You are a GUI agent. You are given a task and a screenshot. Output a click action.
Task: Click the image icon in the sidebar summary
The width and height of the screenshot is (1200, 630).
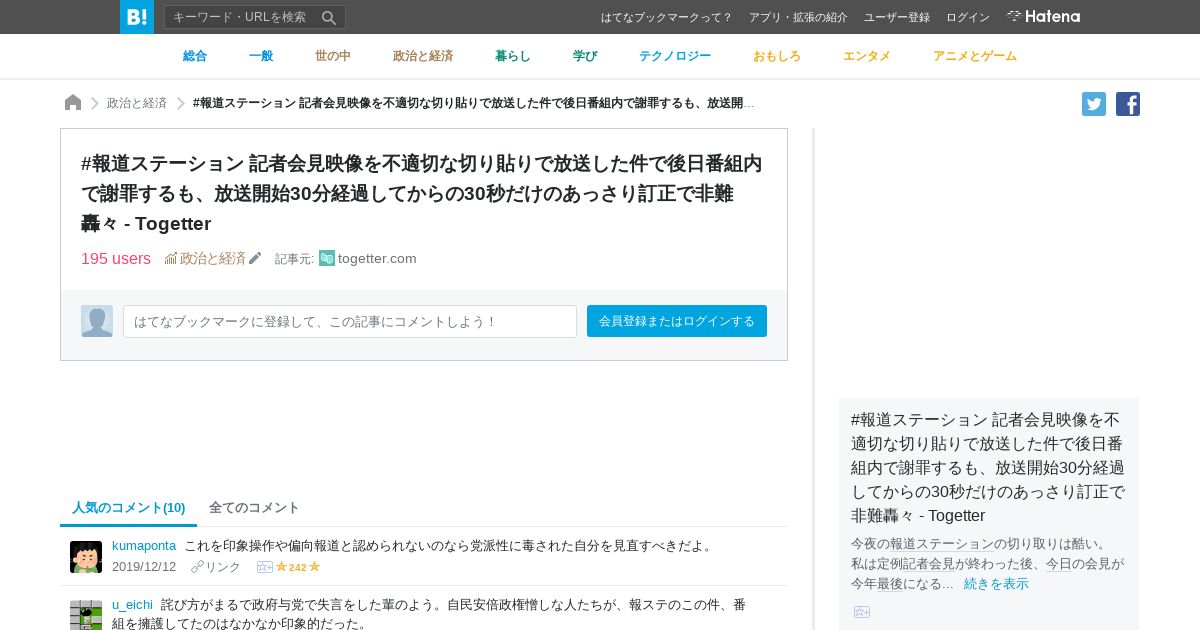(x=862, y=612)
